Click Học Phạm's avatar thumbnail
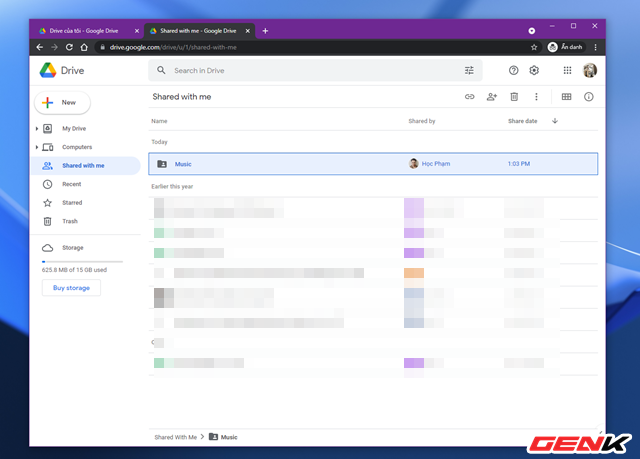This screenshot has height=459, width=640. click(x=413, y=164)
